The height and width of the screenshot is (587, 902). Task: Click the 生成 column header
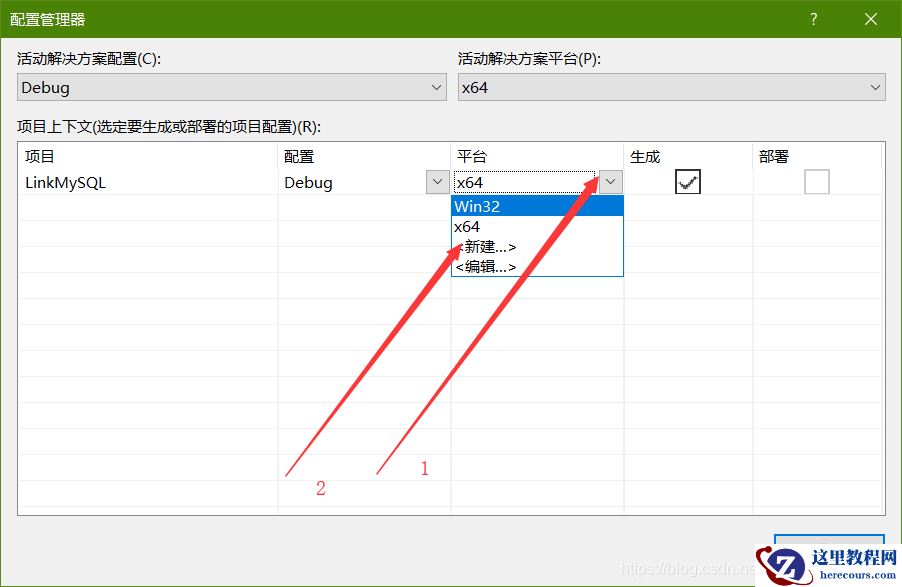tap(688, 157)
